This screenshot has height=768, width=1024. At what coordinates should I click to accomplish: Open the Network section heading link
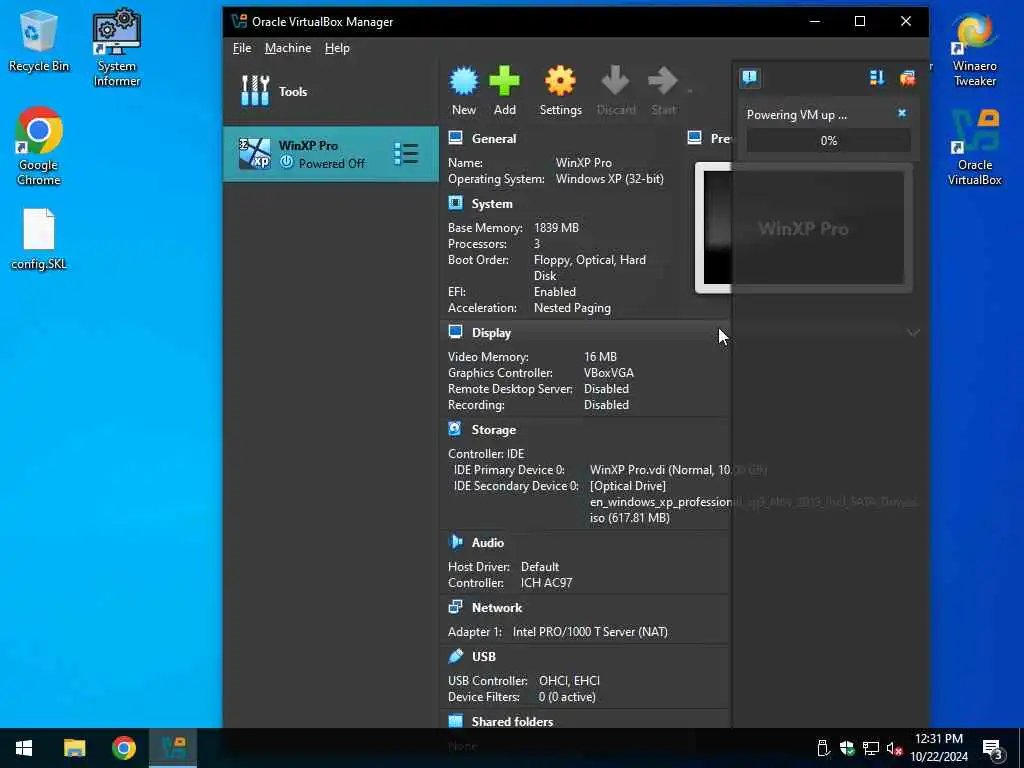(497, 607)
